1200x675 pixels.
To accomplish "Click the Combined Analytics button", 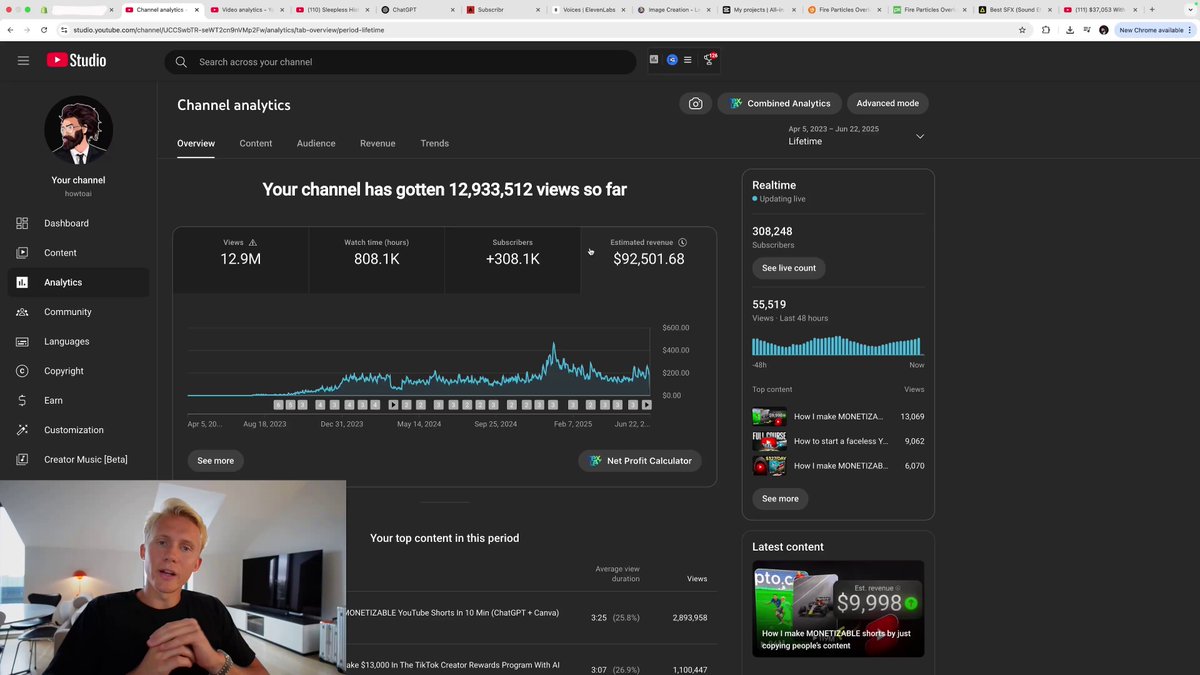I will pyautogui.click(x=779, y=103).
